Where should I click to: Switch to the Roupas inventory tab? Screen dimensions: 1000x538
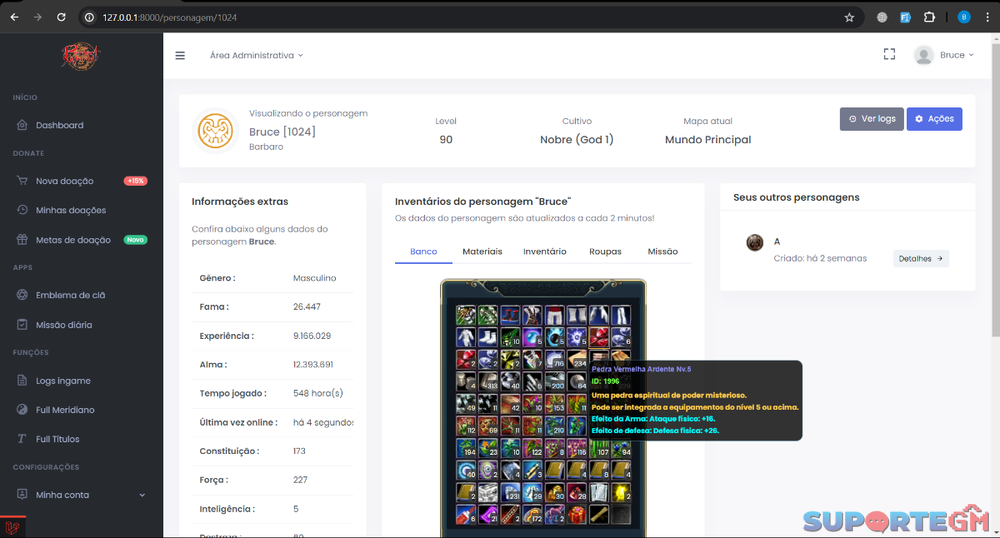click(x=605, y=252)
